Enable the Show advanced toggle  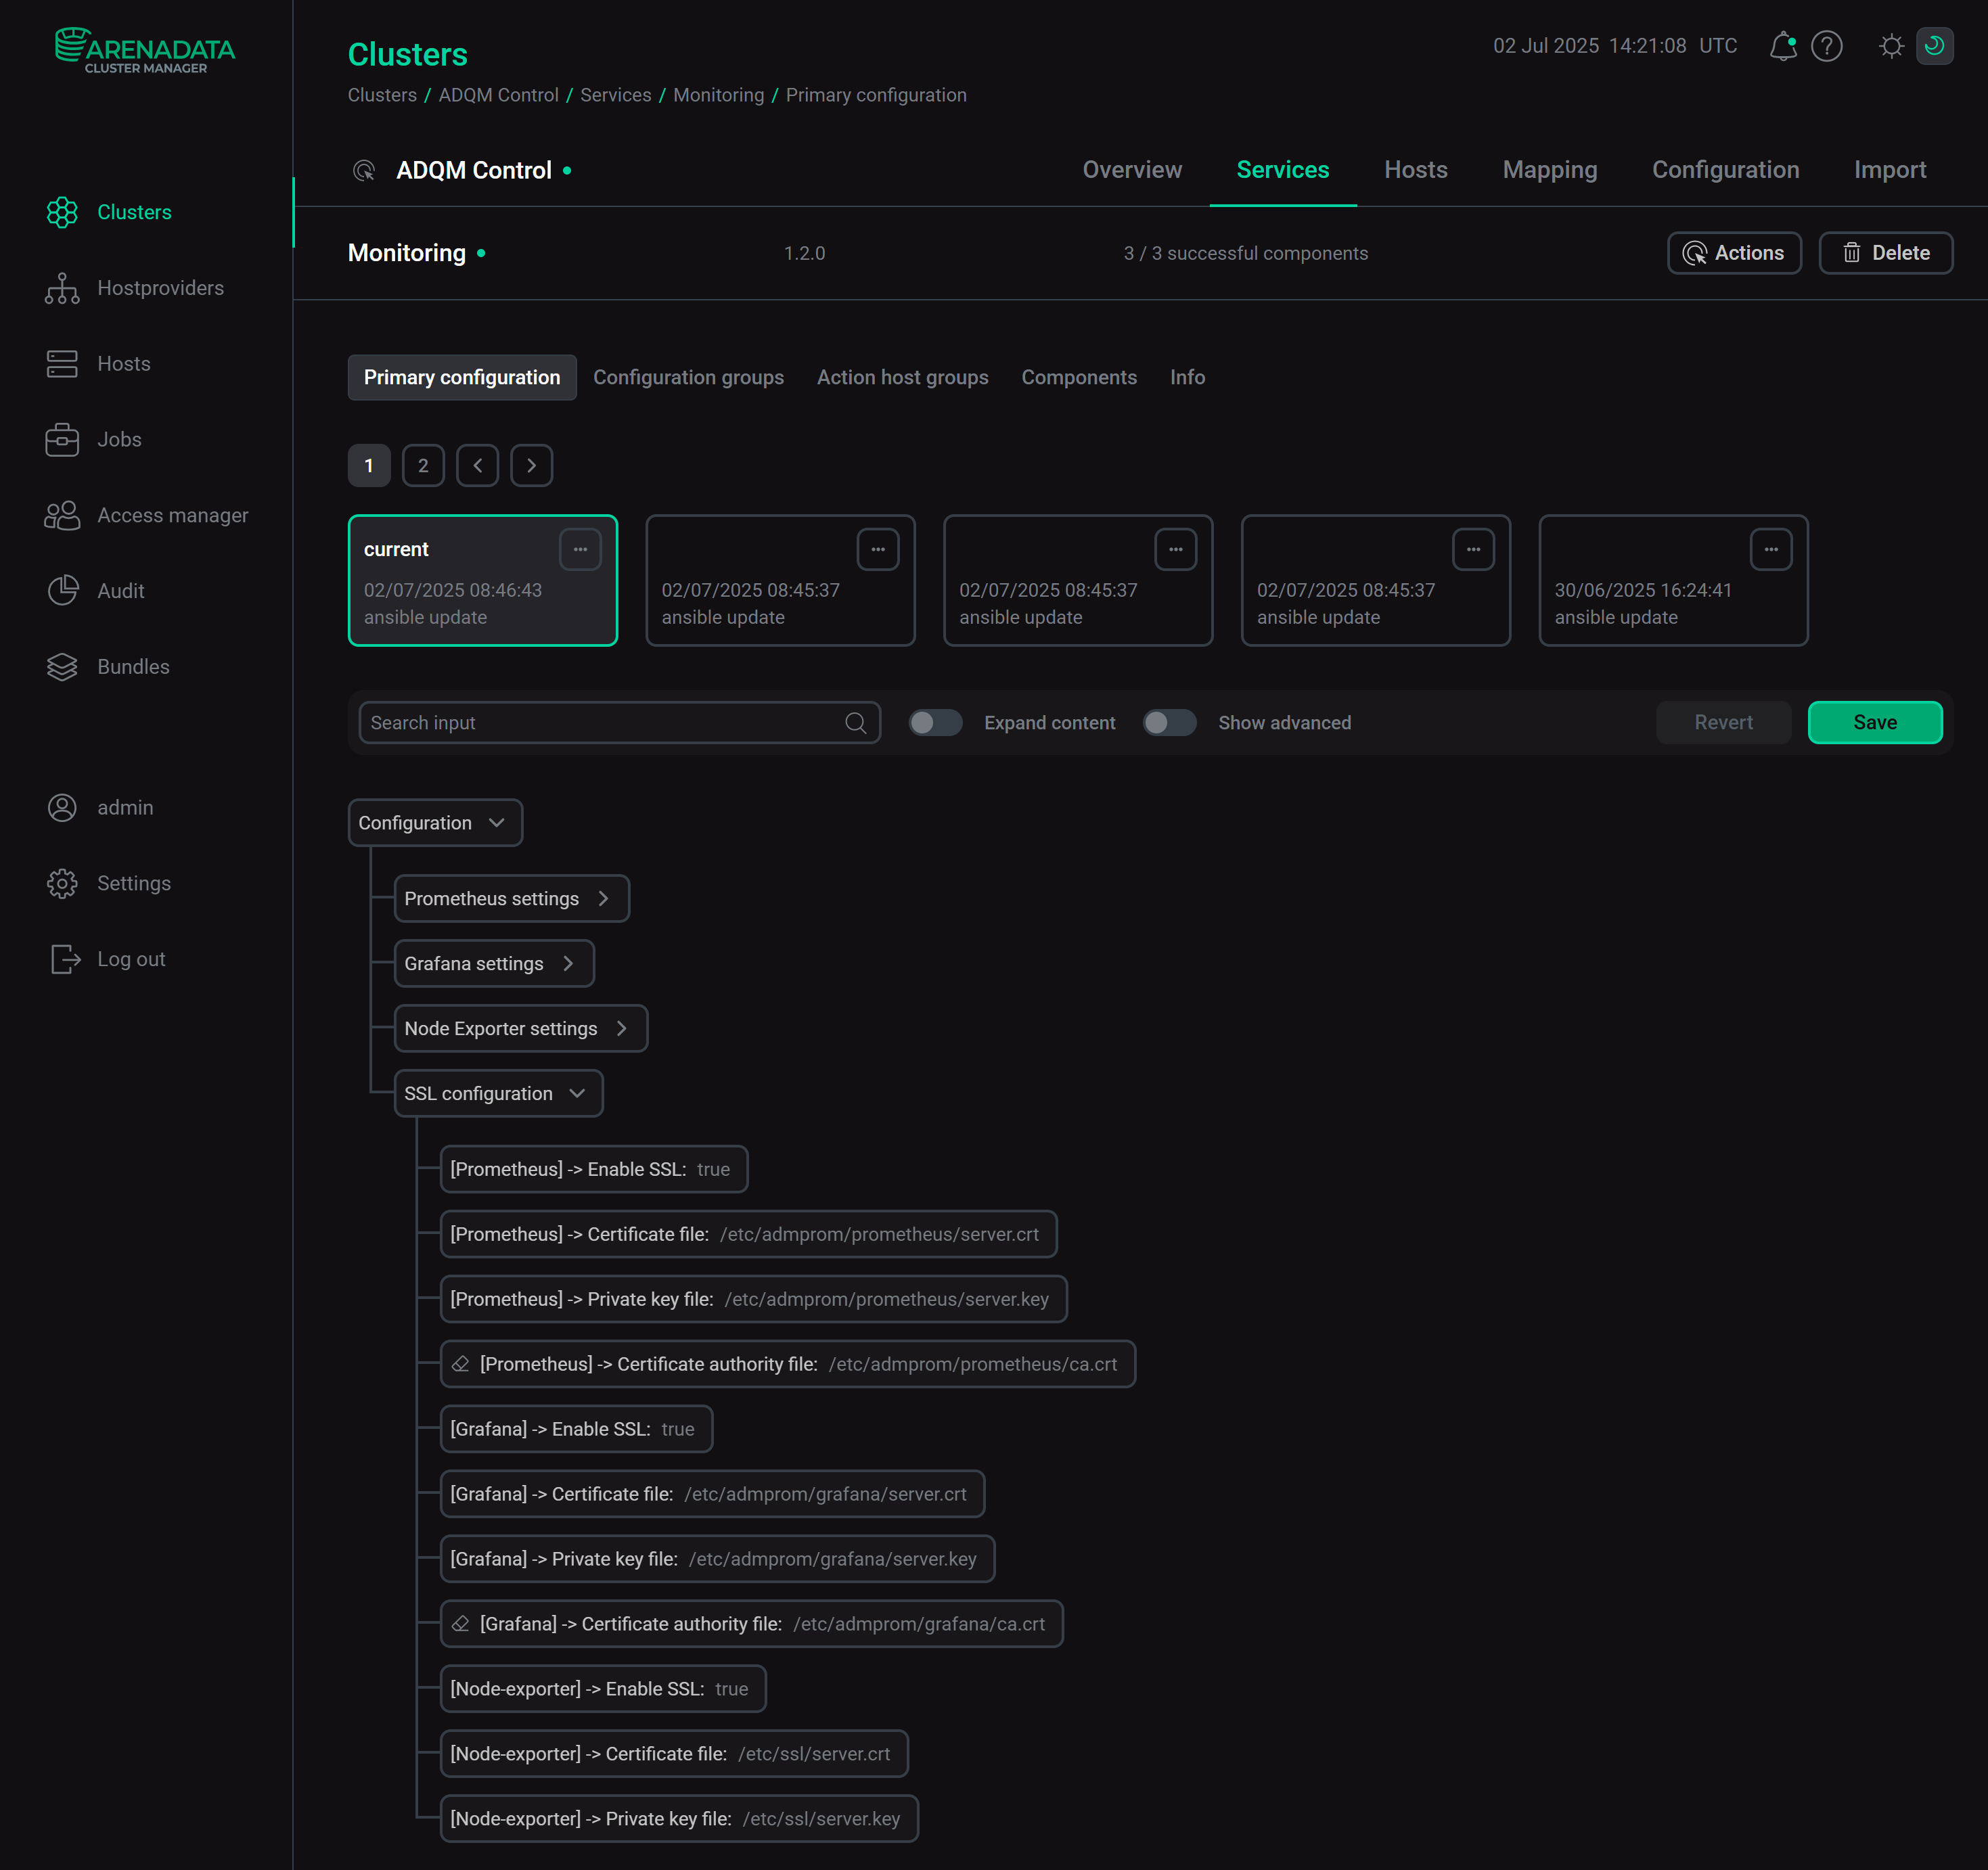[x=1169, y=722]
